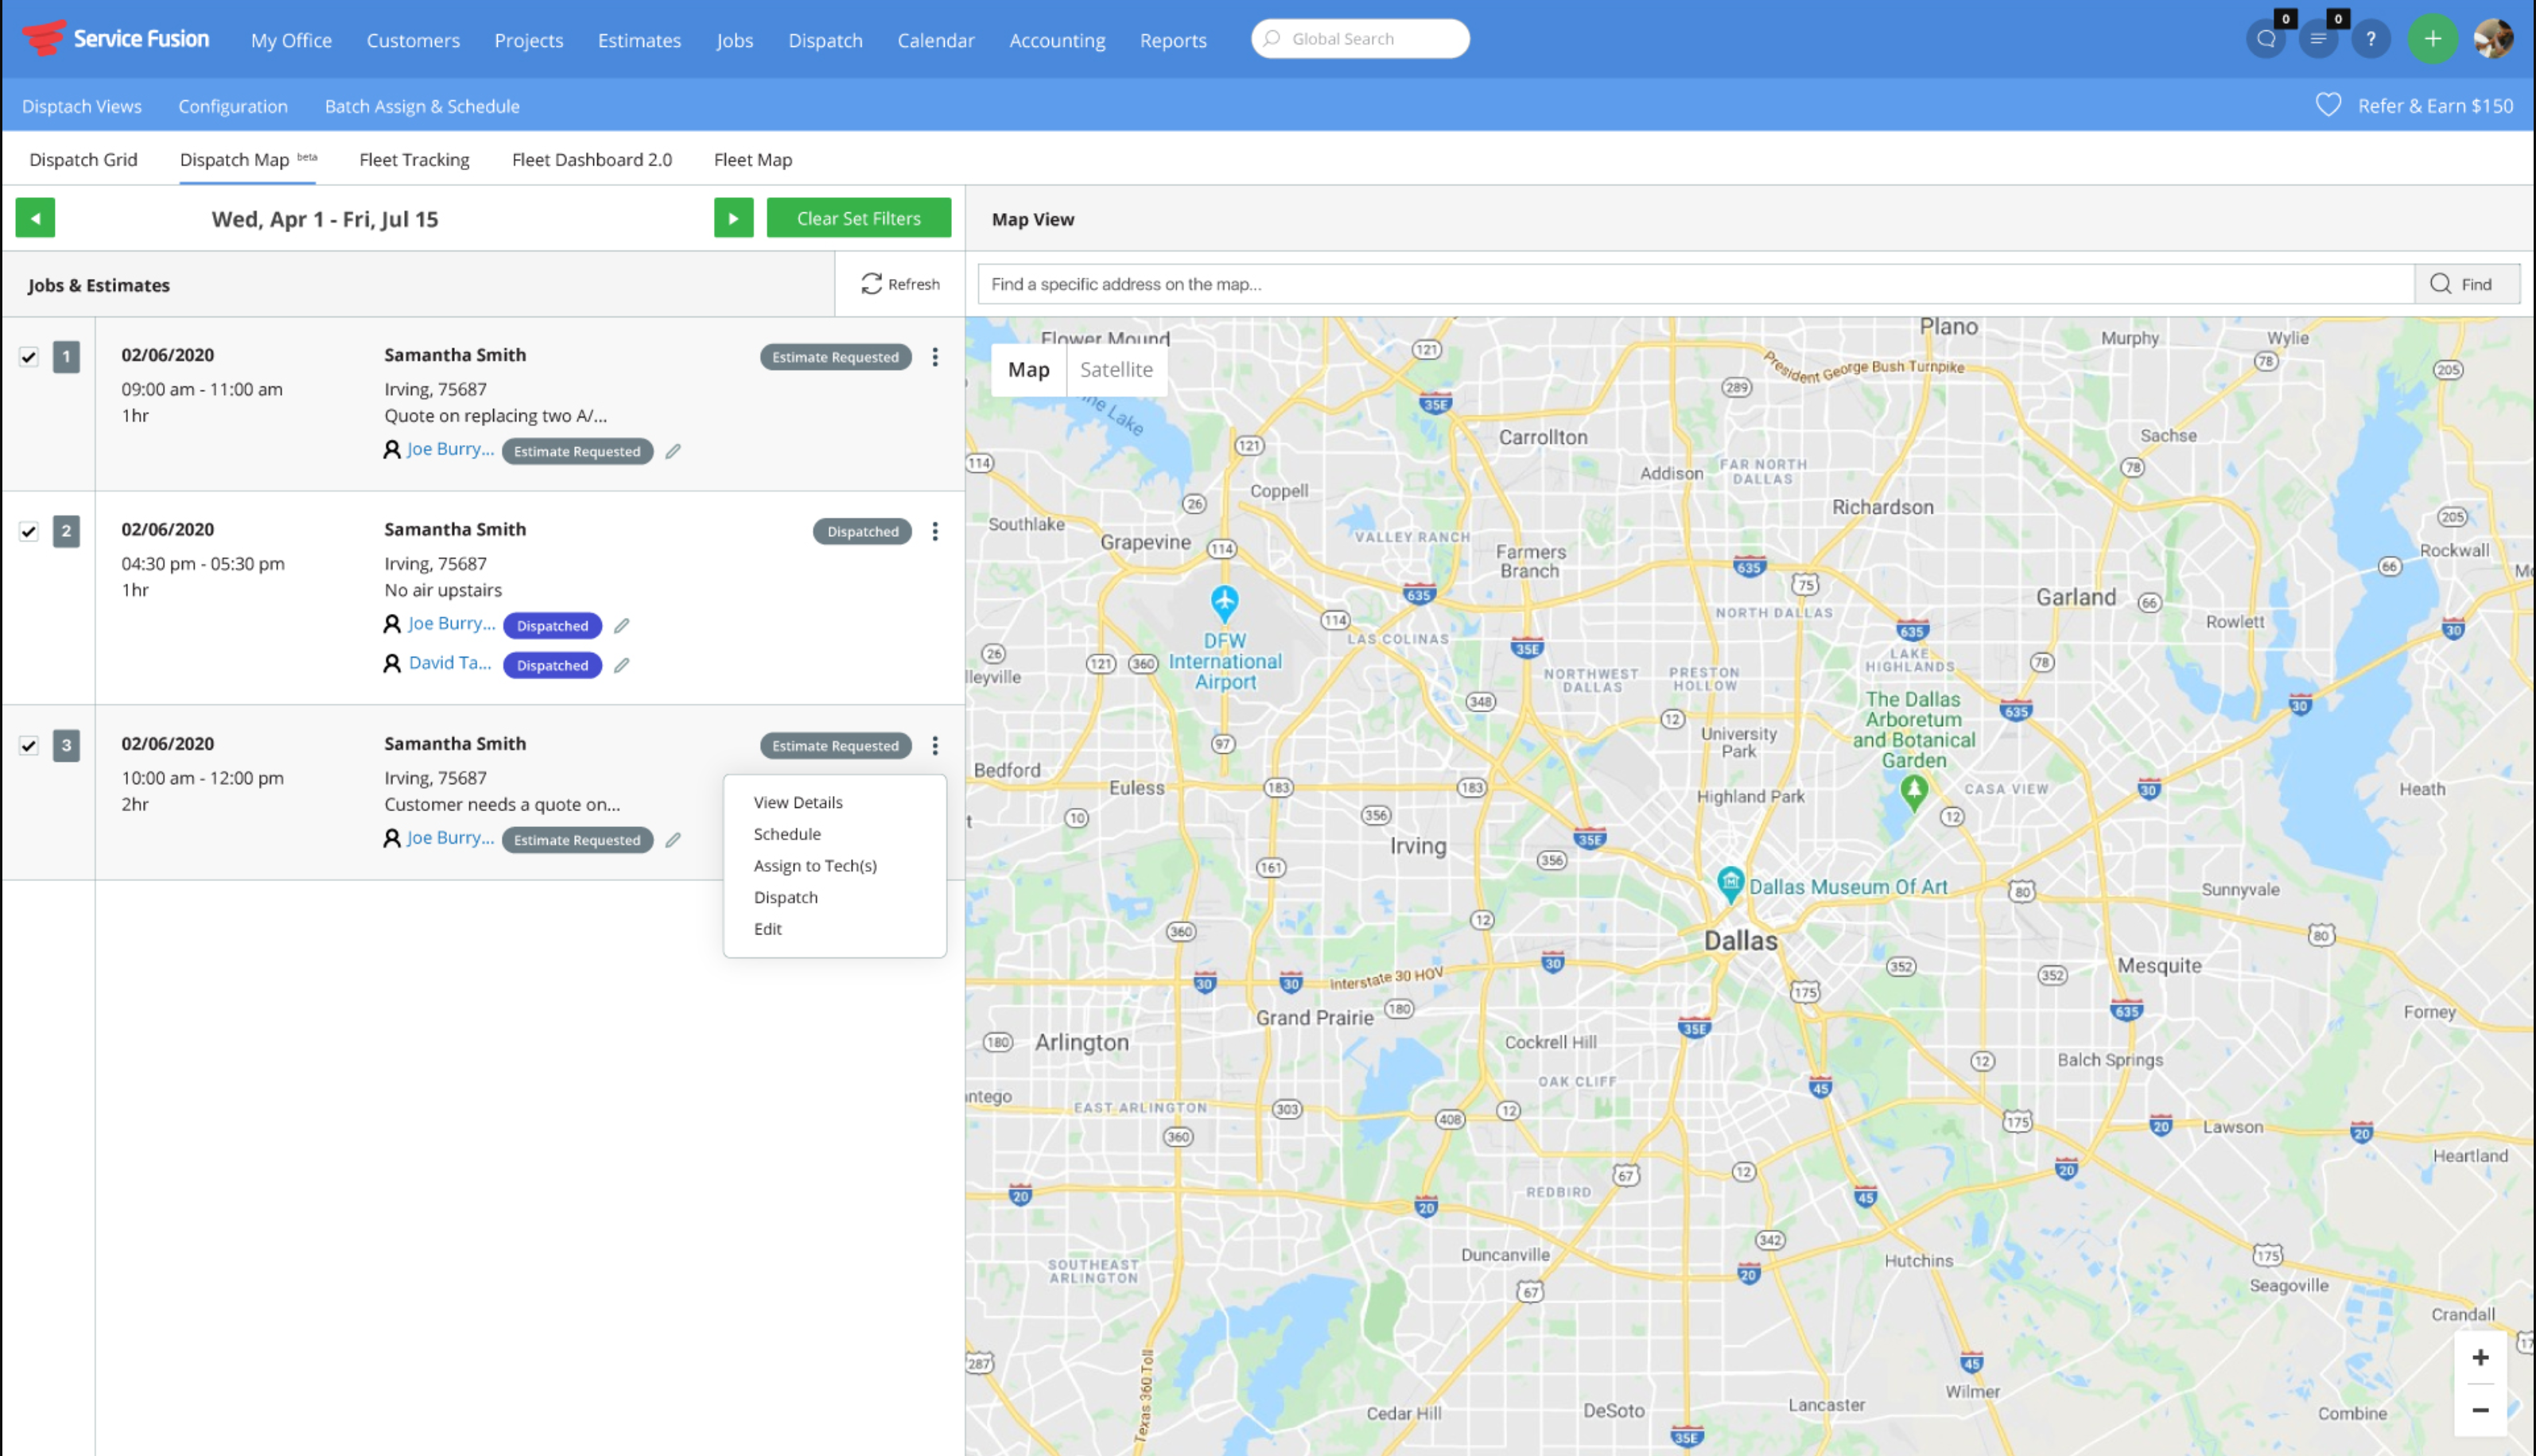Advance to next date range arrow
The height and width of the screenshot is (1456, 2536).
(x=733, y=218)
